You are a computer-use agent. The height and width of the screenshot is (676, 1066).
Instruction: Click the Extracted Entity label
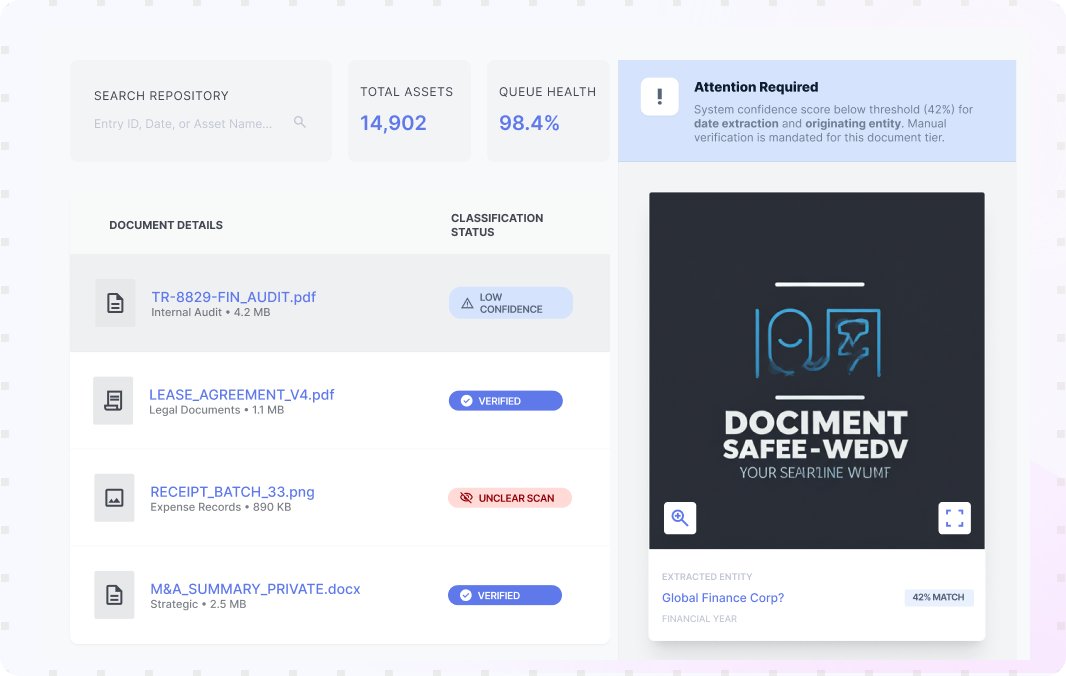tap(707, 577)
